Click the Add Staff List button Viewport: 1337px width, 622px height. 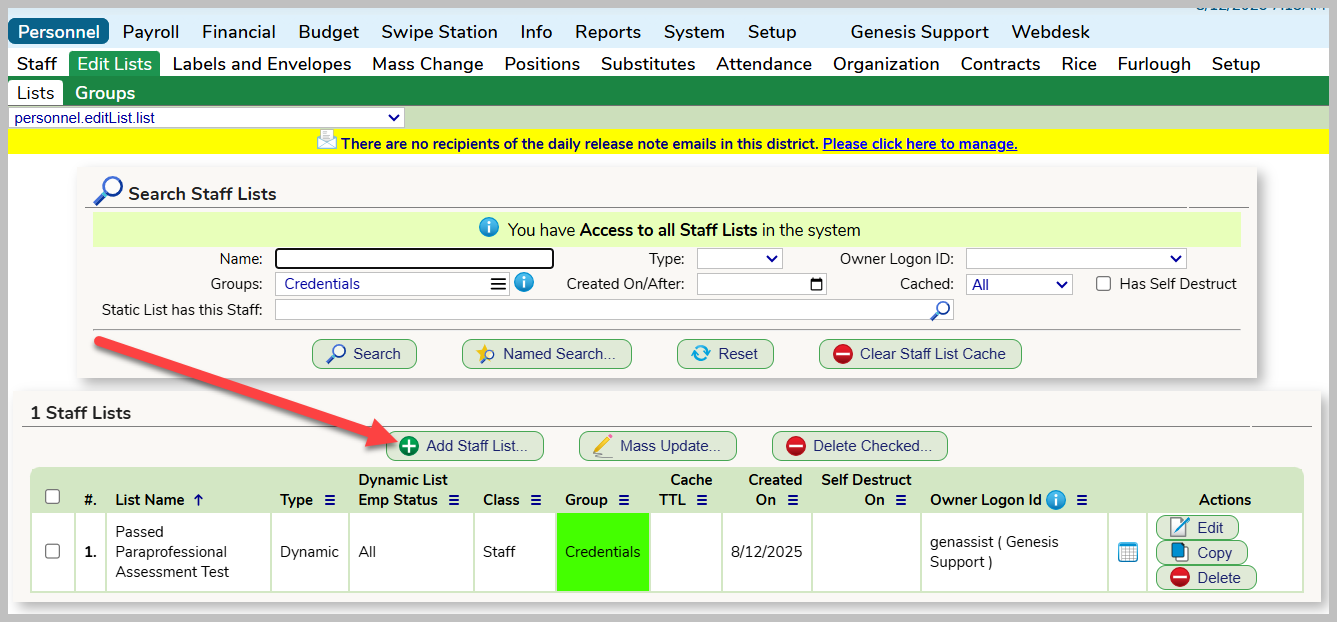click(x=465, y=446)
